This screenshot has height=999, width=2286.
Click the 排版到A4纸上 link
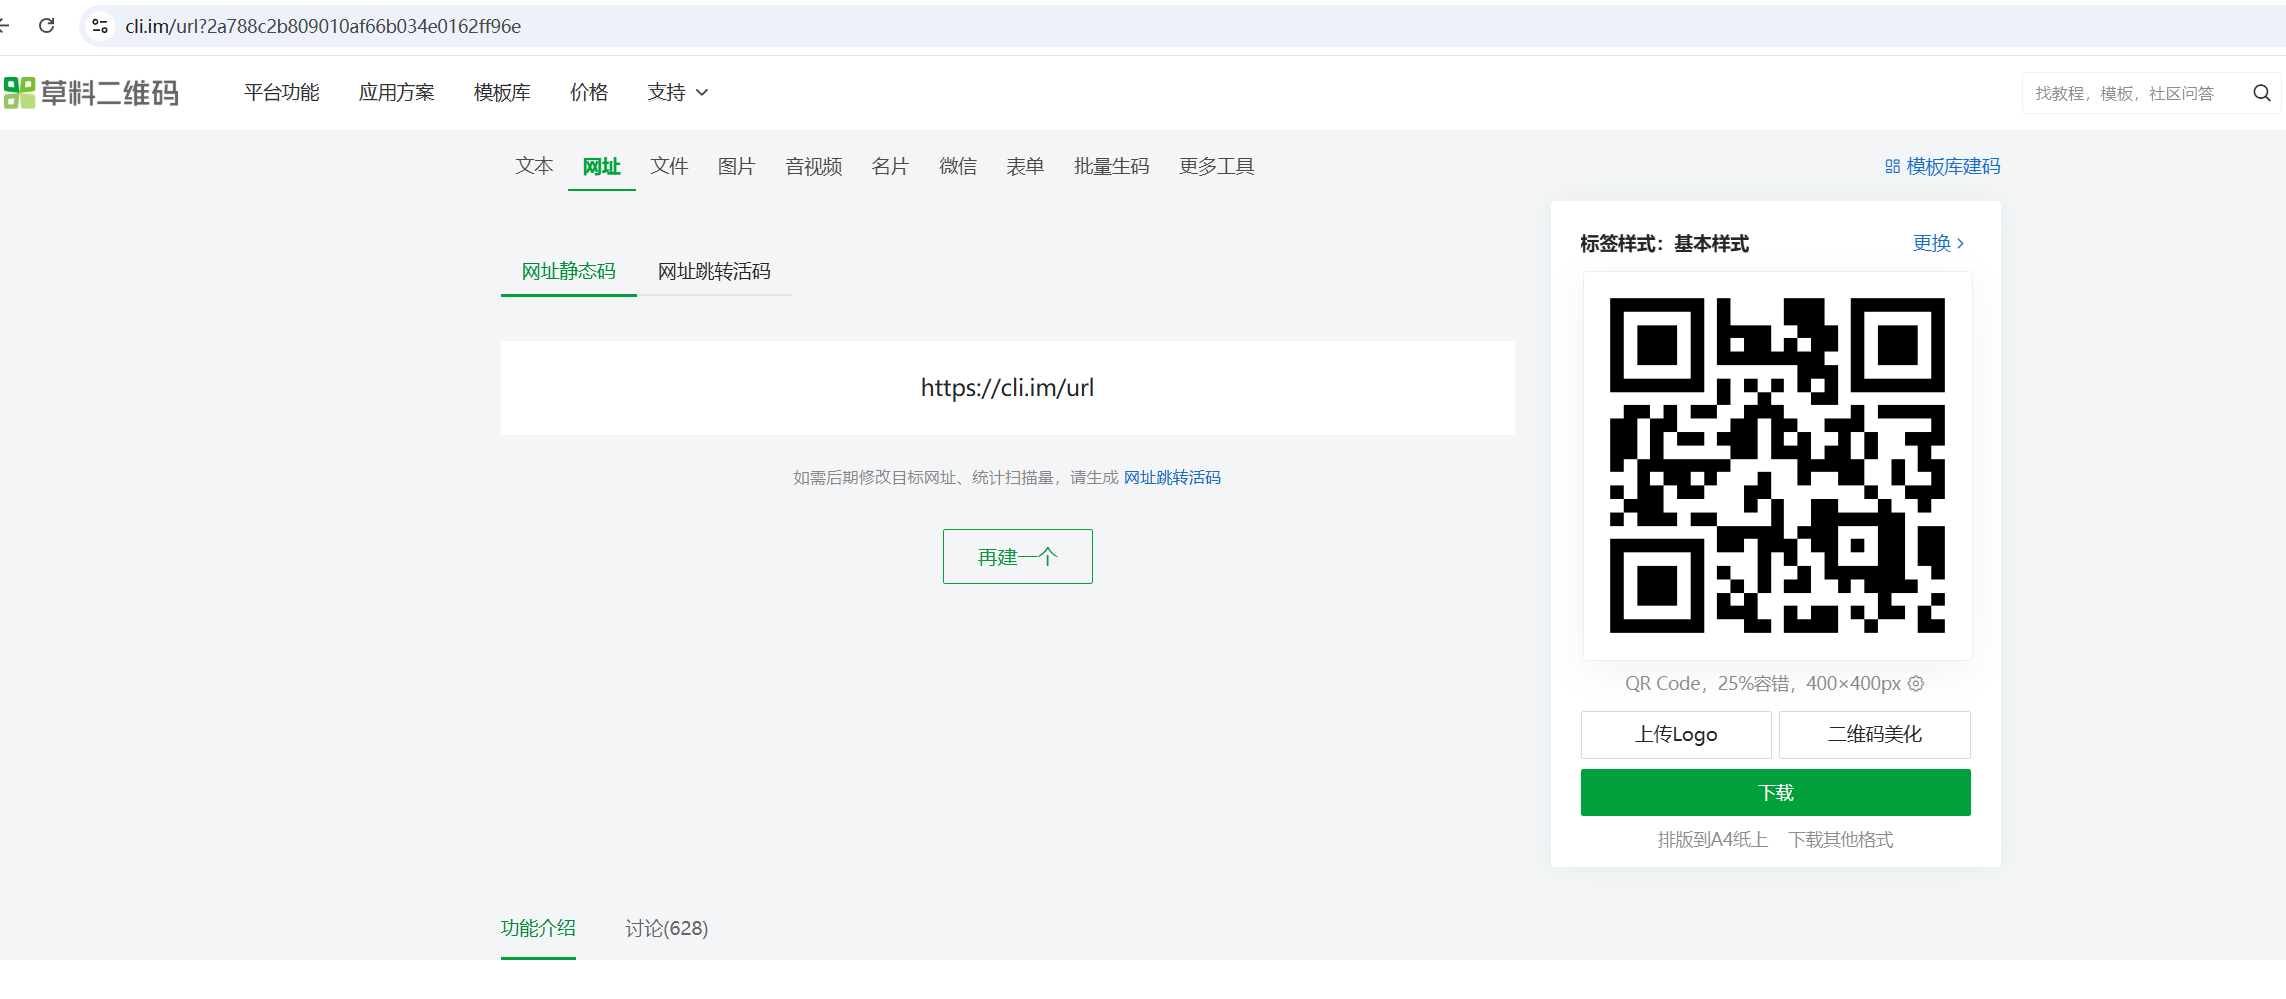pyautogui.click(x=1713, y=840)
